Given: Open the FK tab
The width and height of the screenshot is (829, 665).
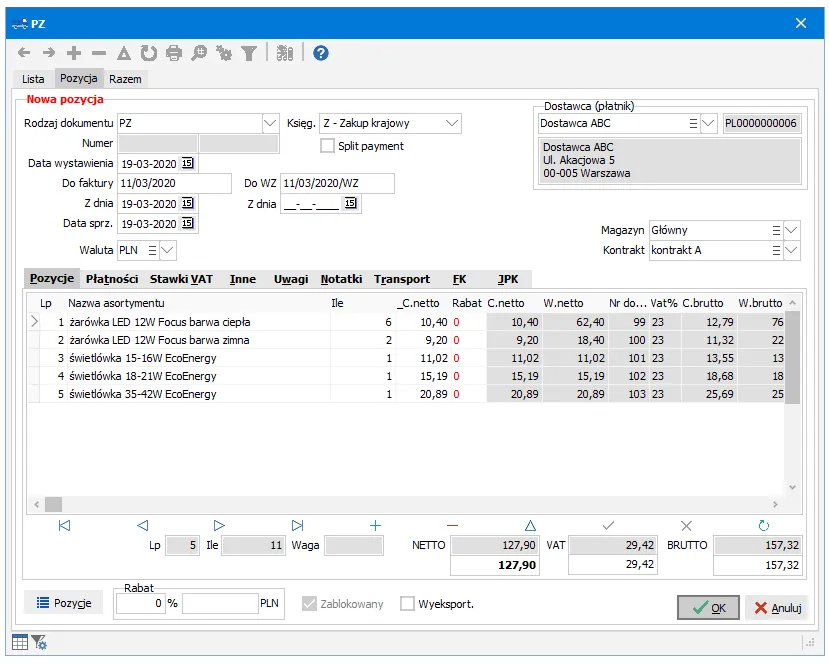Looking at the screenshot, I should click(459, 279).
